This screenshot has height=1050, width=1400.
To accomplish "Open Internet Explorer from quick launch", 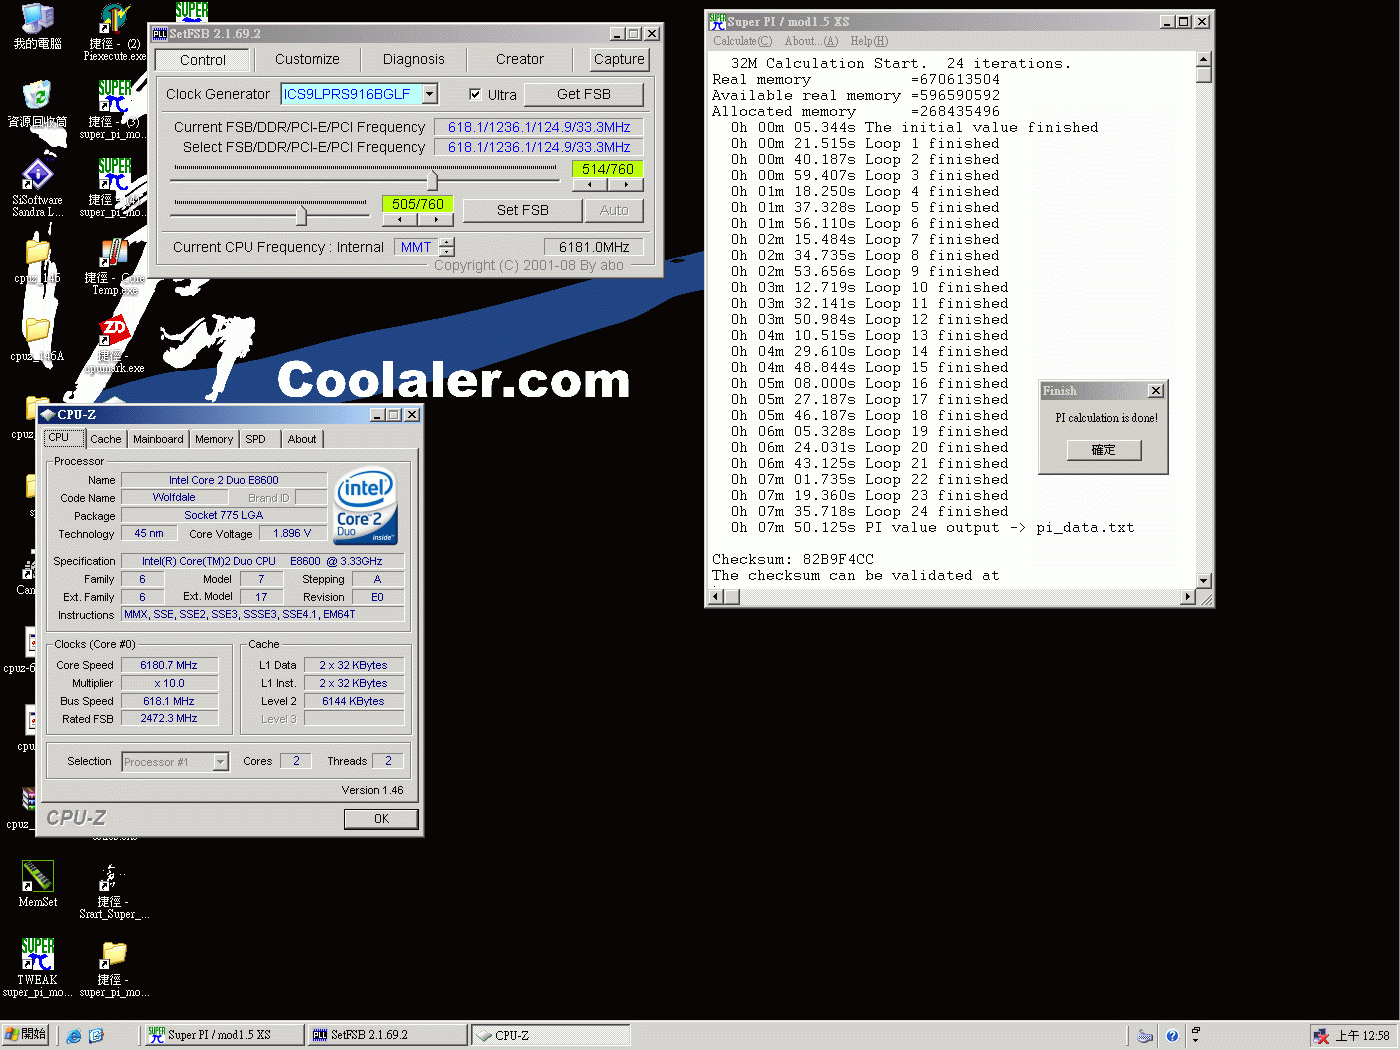I will [x=74, y=1036].
